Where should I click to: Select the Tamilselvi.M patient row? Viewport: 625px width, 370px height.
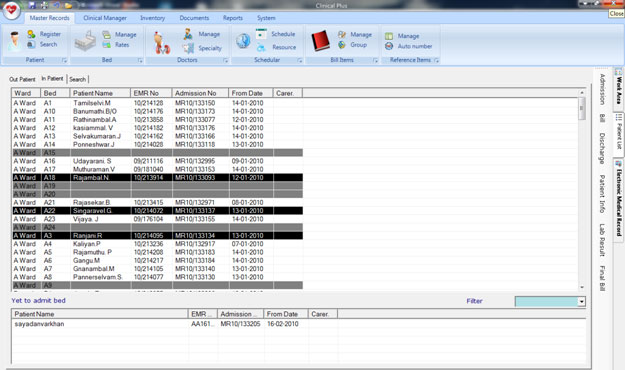[157, 103]
